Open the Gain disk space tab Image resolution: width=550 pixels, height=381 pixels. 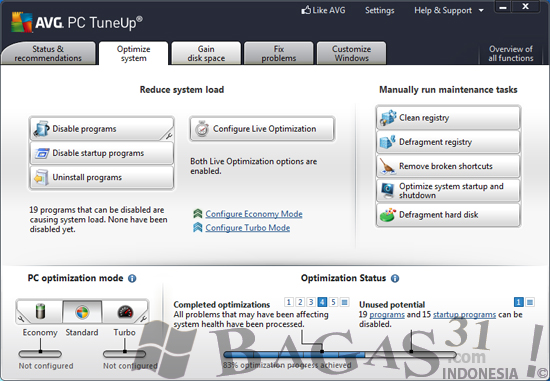point(206,53)
